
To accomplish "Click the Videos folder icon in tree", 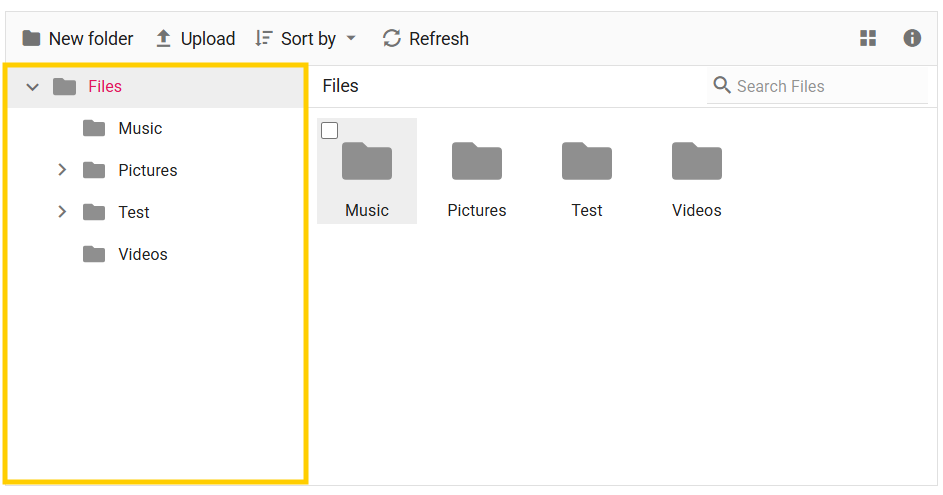I will pyautogui.click(x=94, y=254).
